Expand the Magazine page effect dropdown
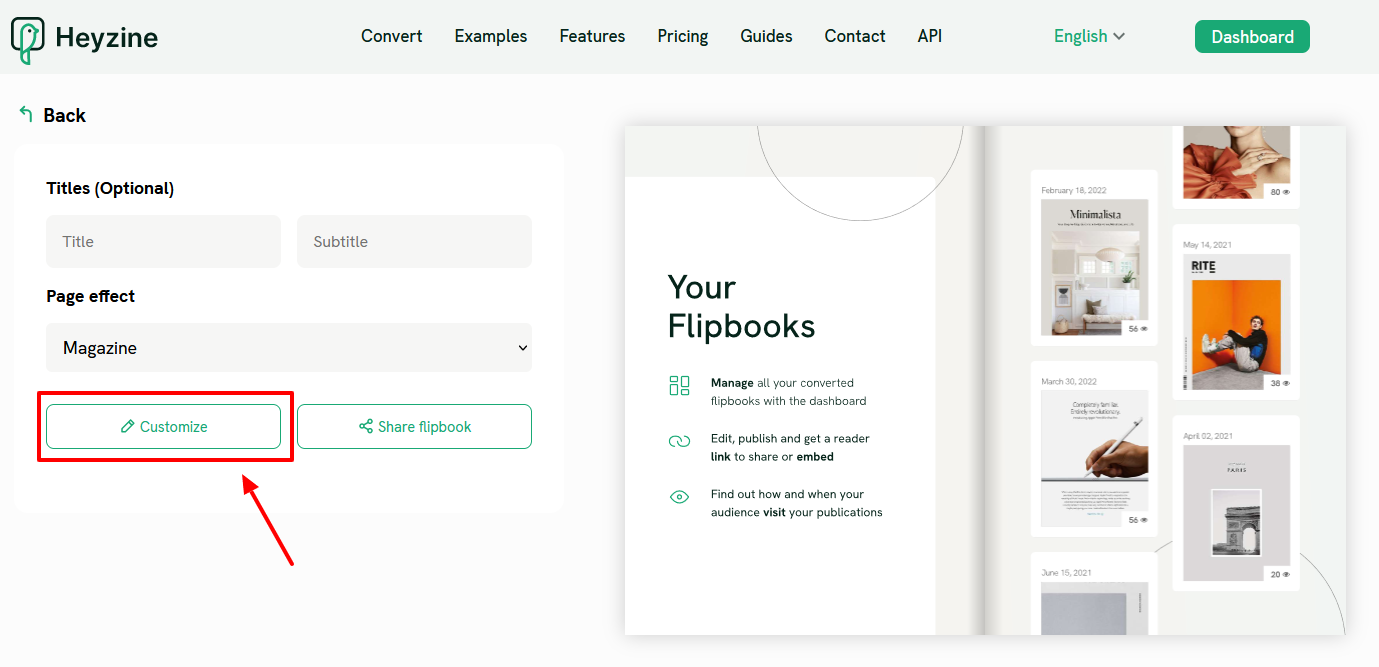The width and height of the screenshot is (1379, 667). click(289, 348)
